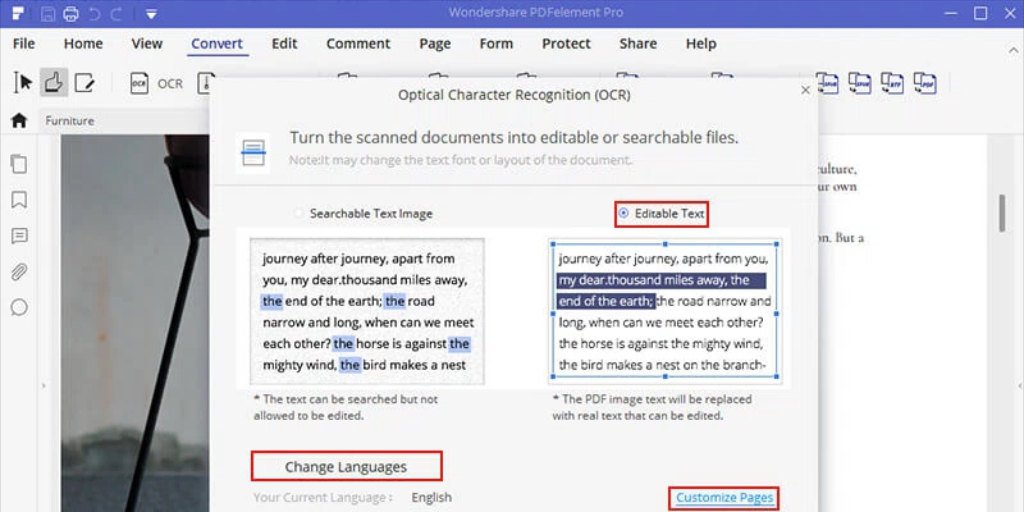Click the Change Languages button

[x=346, y=467]
